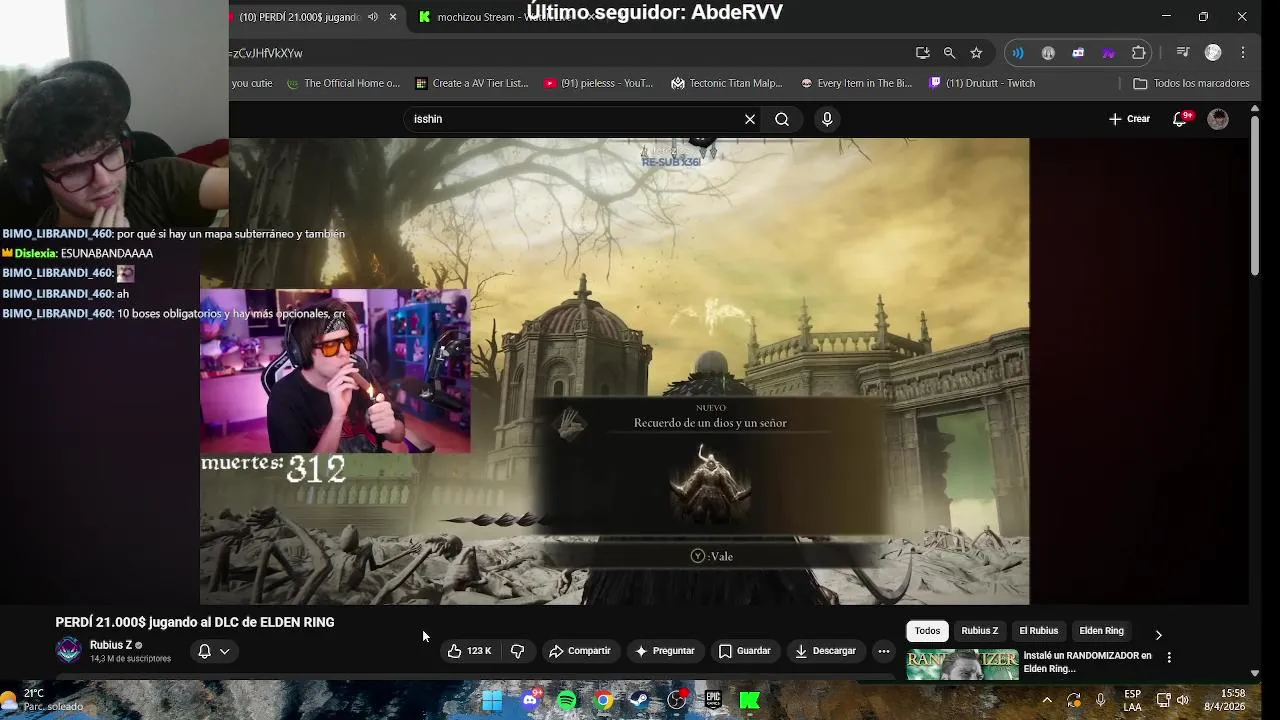This screenshot has width=1280, height=720.
Task: Select the 'Rubius Z' filter chip
Action: [980, 631]
